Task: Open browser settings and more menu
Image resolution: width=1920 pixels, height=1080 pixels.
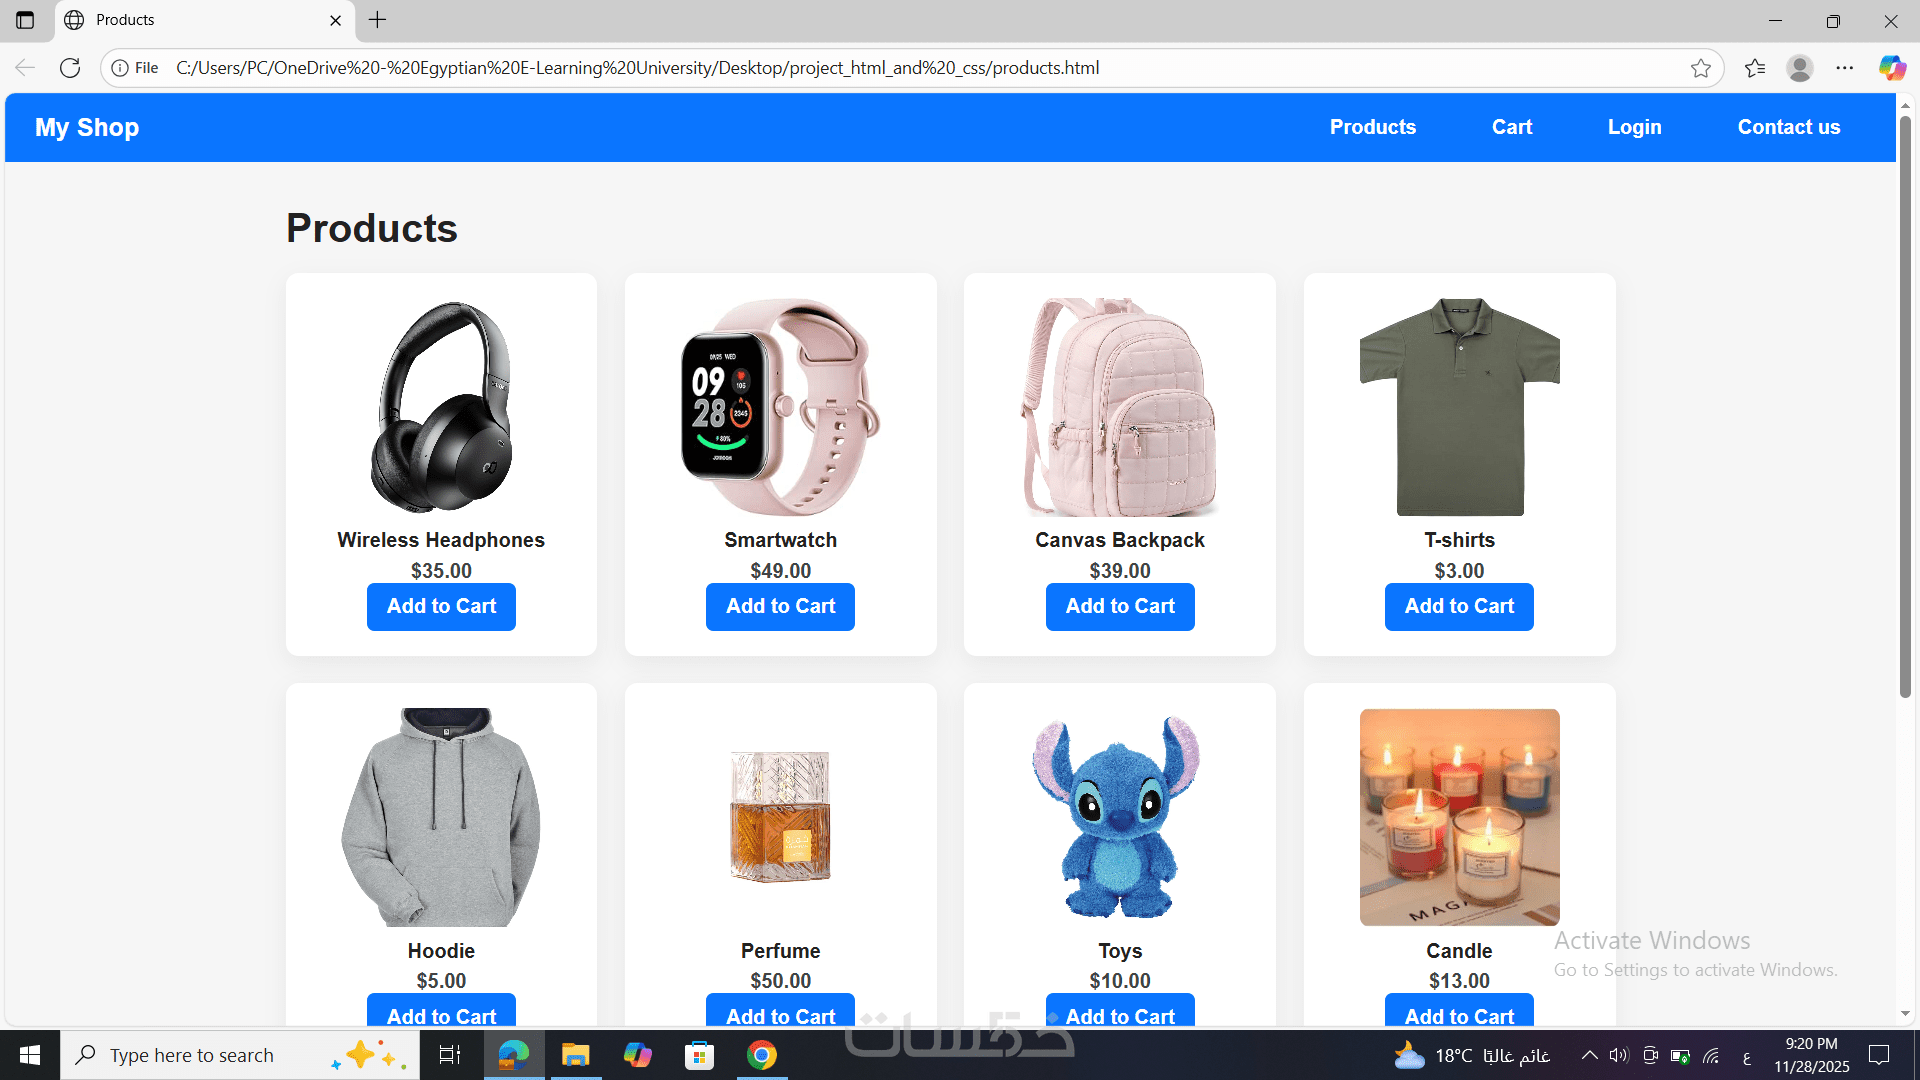Action: tap(1845, 68)
